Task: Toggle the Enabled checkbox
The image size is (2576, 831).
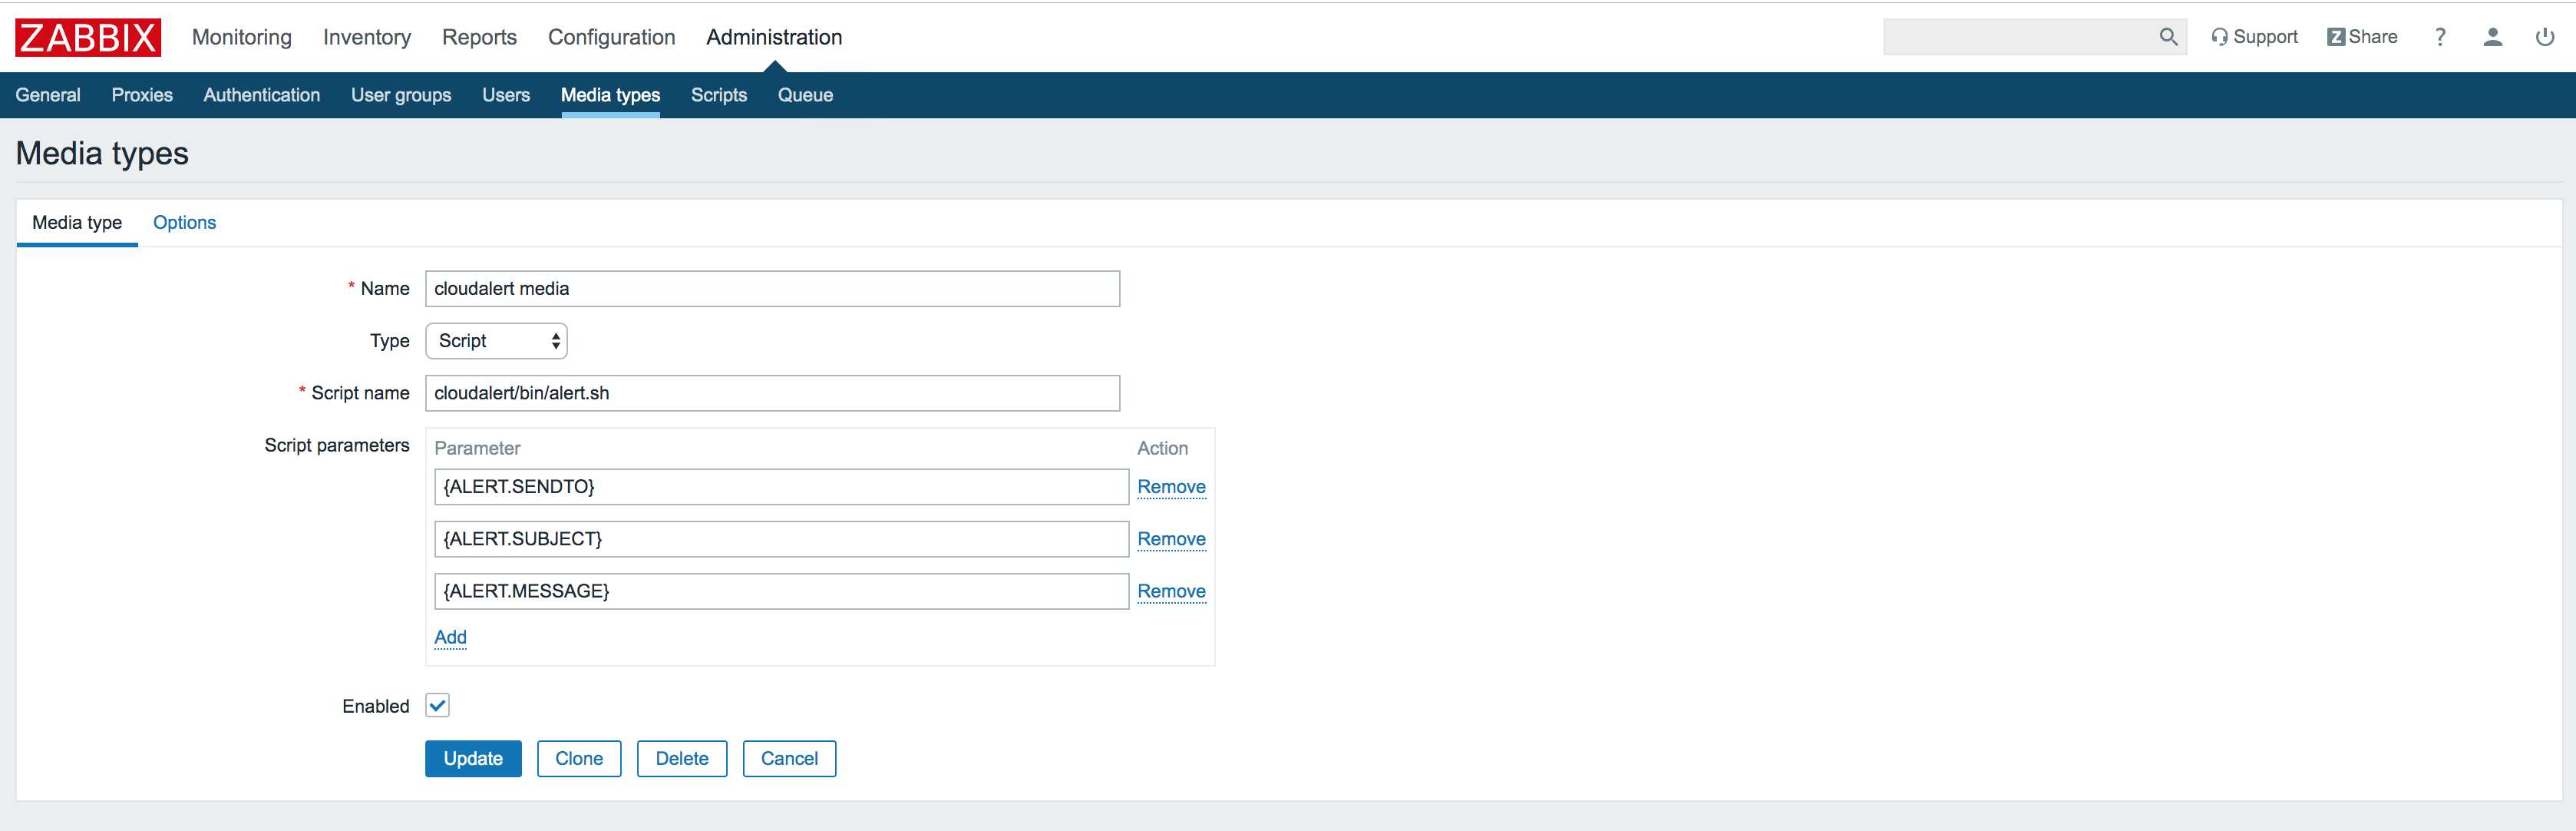Action: pyautogui.click(x=438, y=705)
